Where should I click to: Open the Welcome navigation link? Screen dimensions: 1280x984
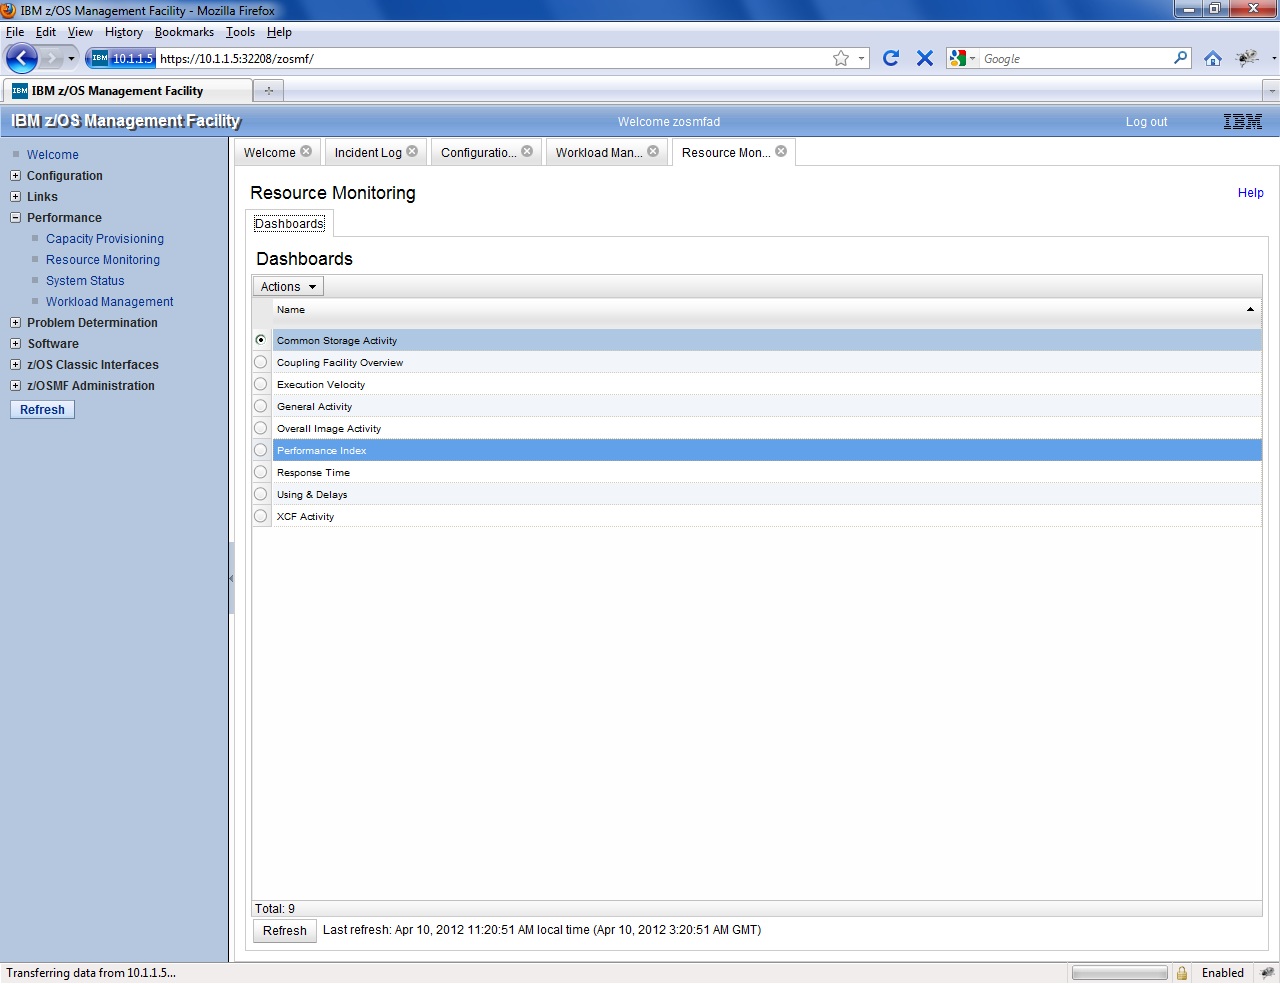[x=53, y=155]
